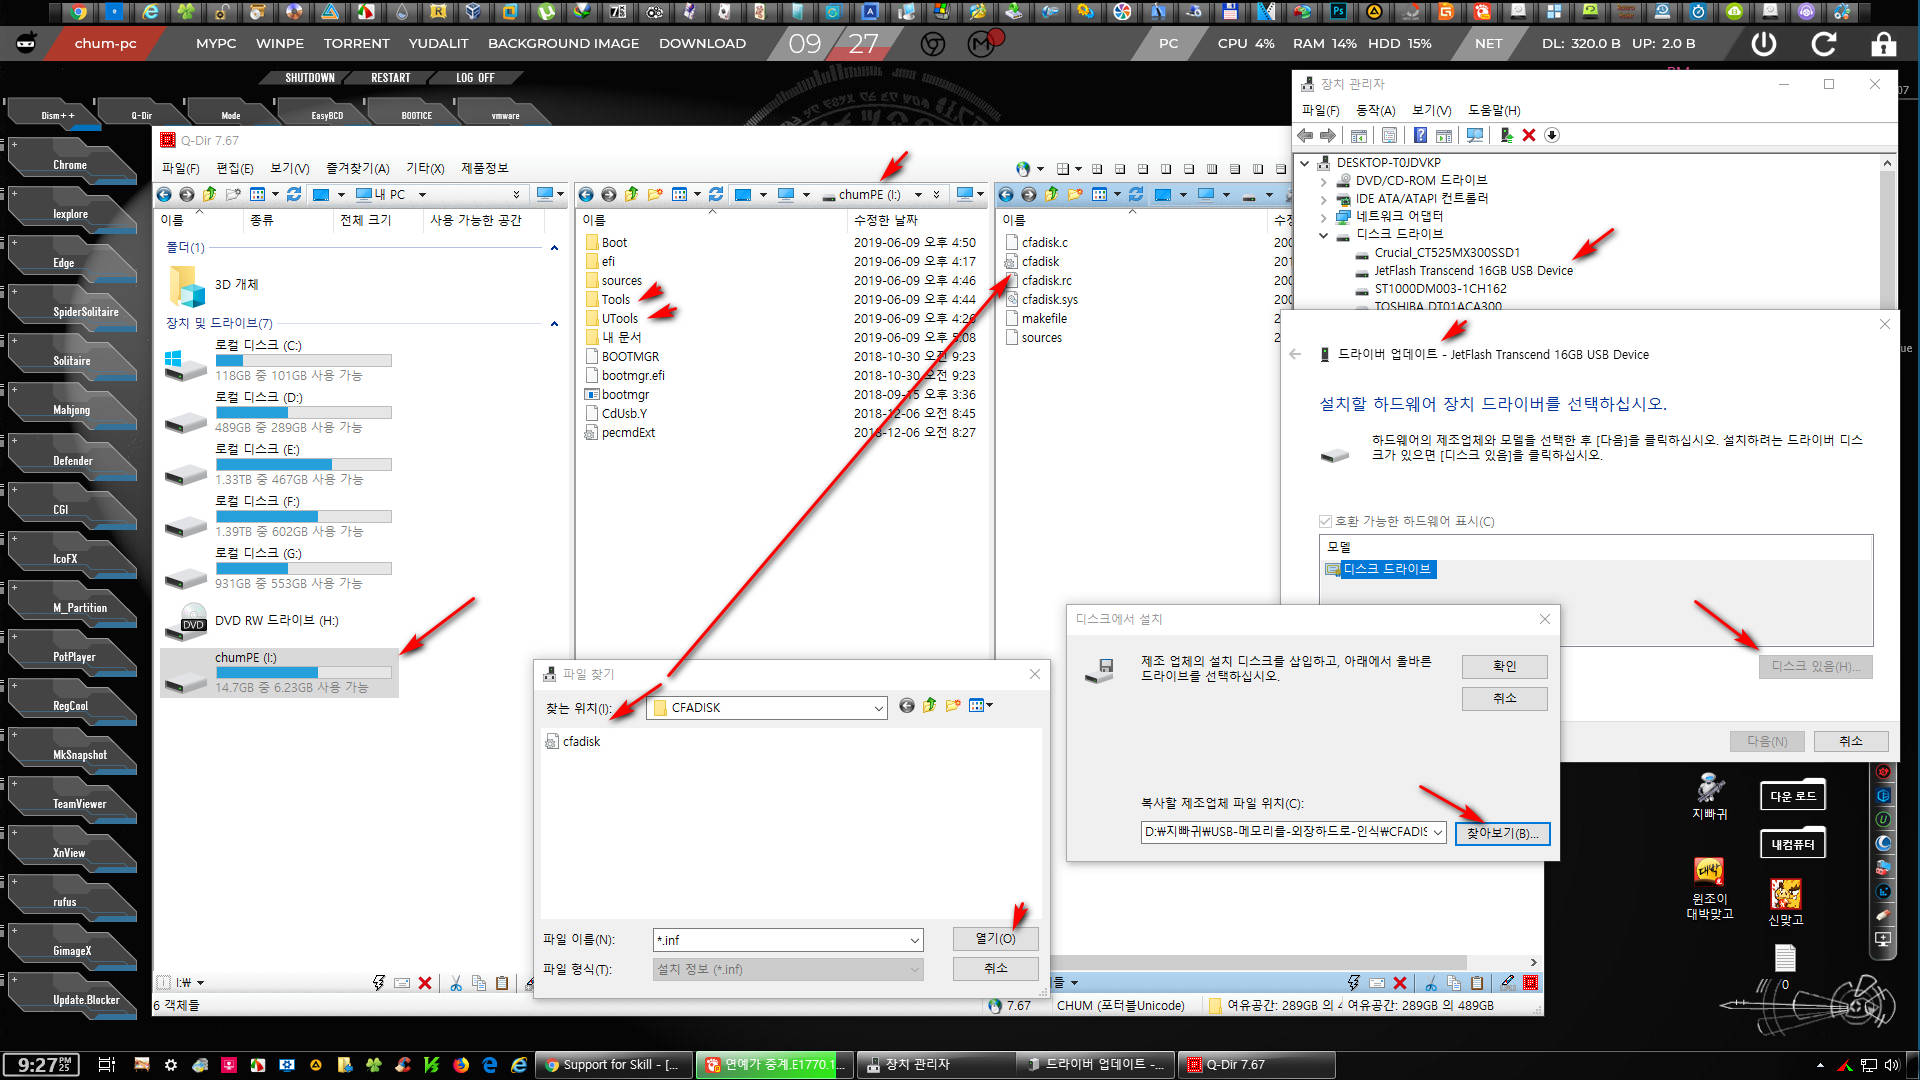Screen dimensions: 1920x1080
Task: Open Device Manager 동작(A) menu
Action: (1375, 110)
